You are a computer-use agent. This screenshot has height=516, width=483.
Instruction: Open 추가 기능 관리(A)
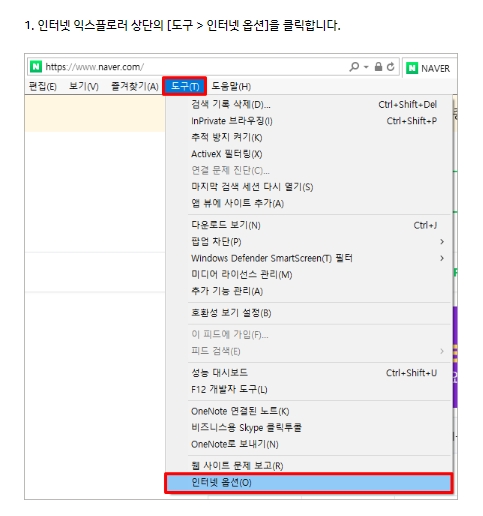tap(309, 291)
